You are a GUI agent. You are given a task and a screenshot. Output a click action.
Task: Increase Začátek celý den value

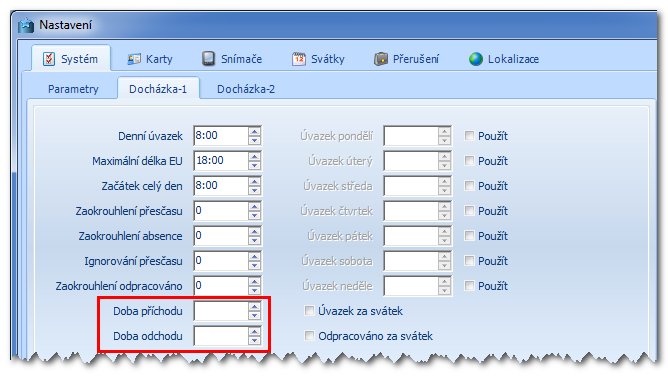point(254,181)
